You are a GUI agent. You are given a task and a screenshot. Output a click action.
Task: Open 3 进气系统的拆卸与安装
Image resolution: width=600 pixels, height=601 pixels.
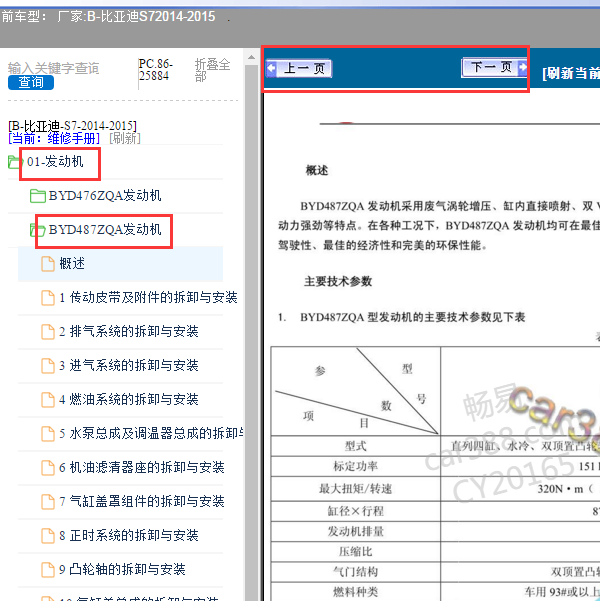point(129,366)
